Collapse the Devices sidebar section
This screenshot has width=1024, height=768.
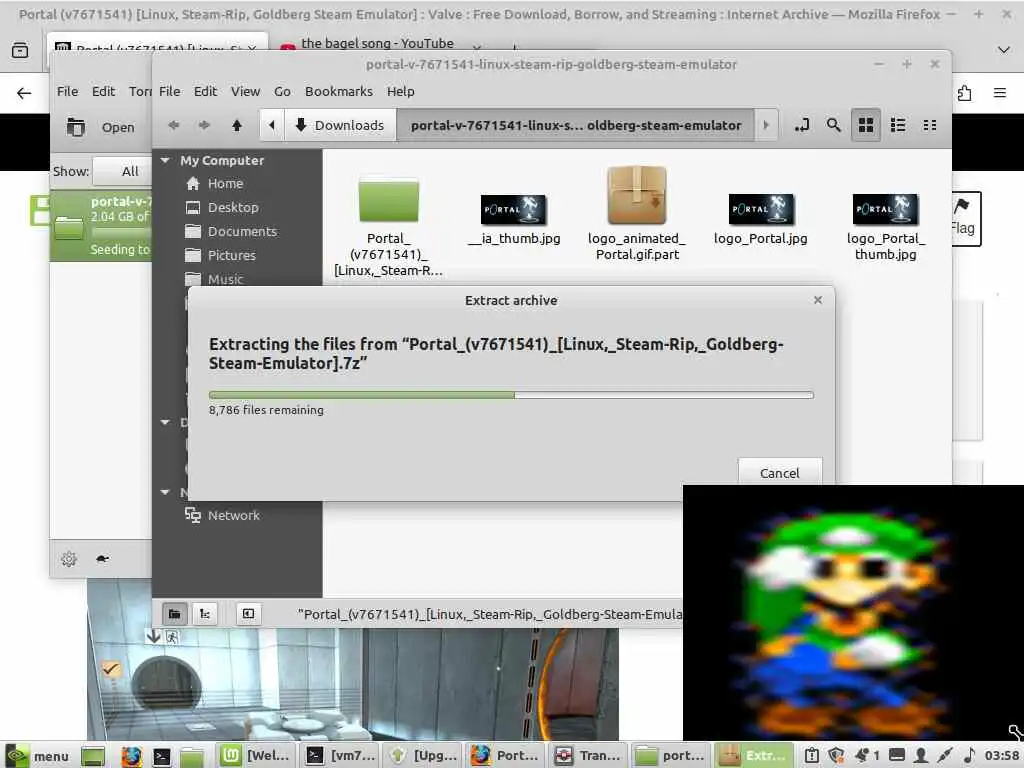(165, 422)
